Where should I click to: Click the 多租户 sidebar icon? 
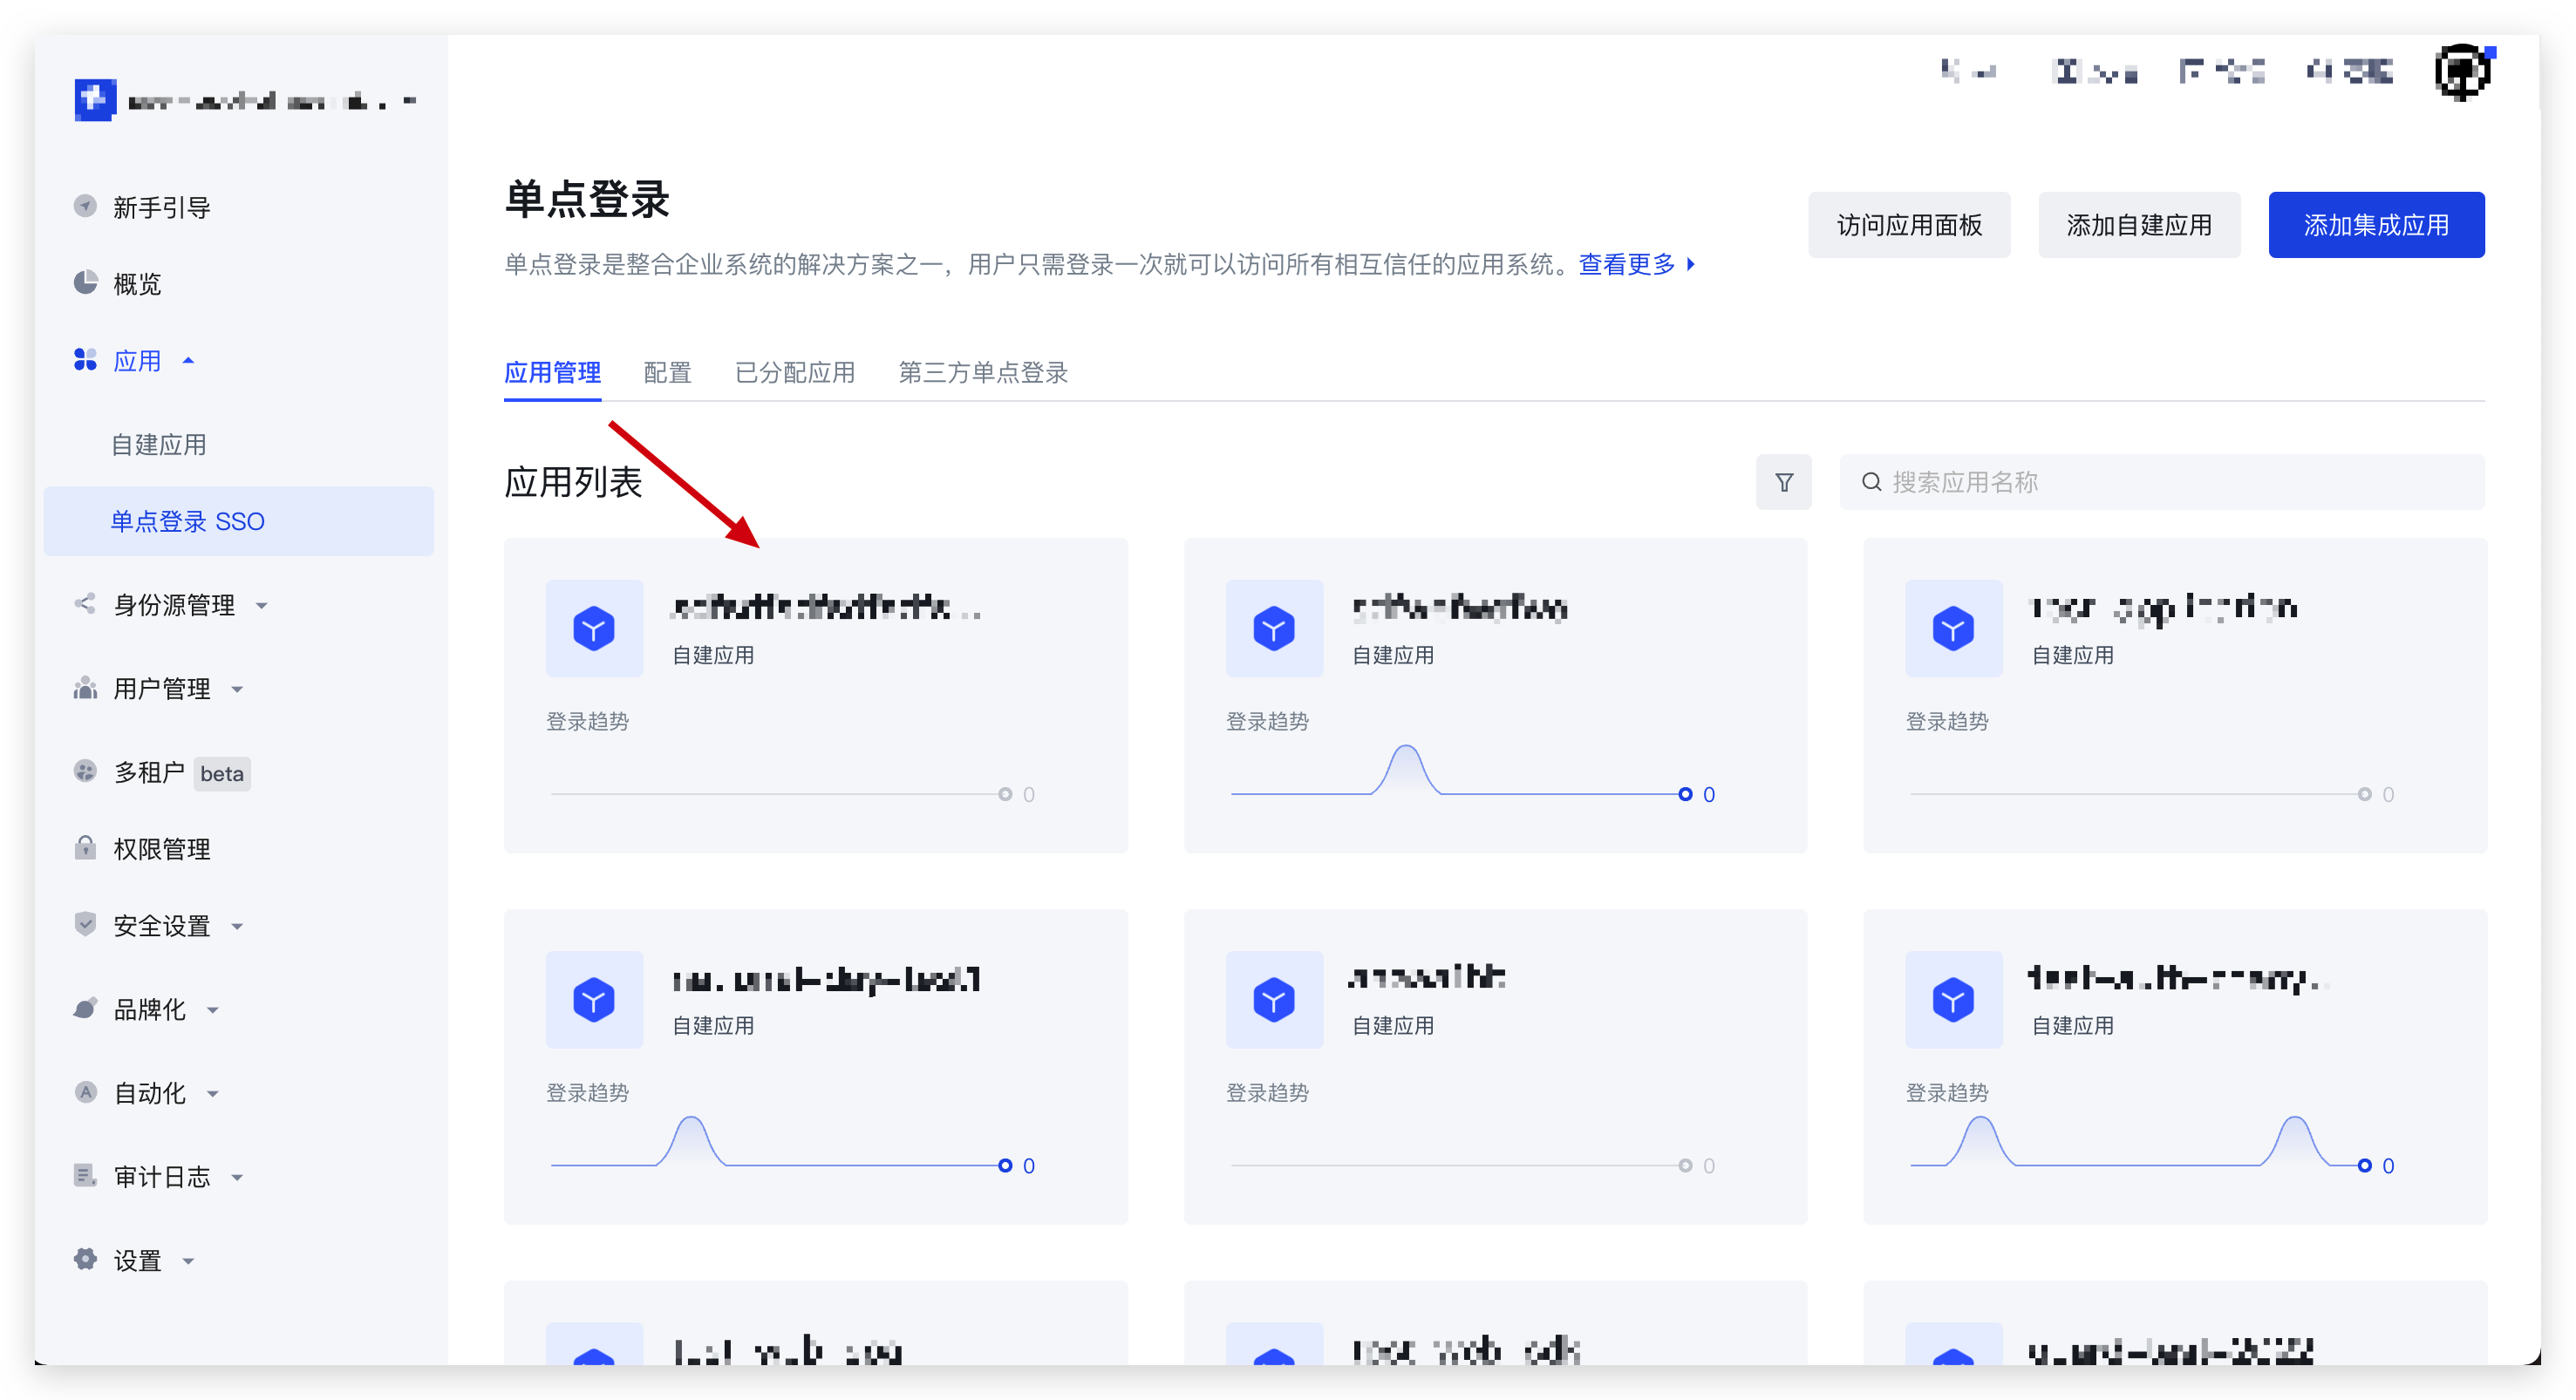(86, 771)
